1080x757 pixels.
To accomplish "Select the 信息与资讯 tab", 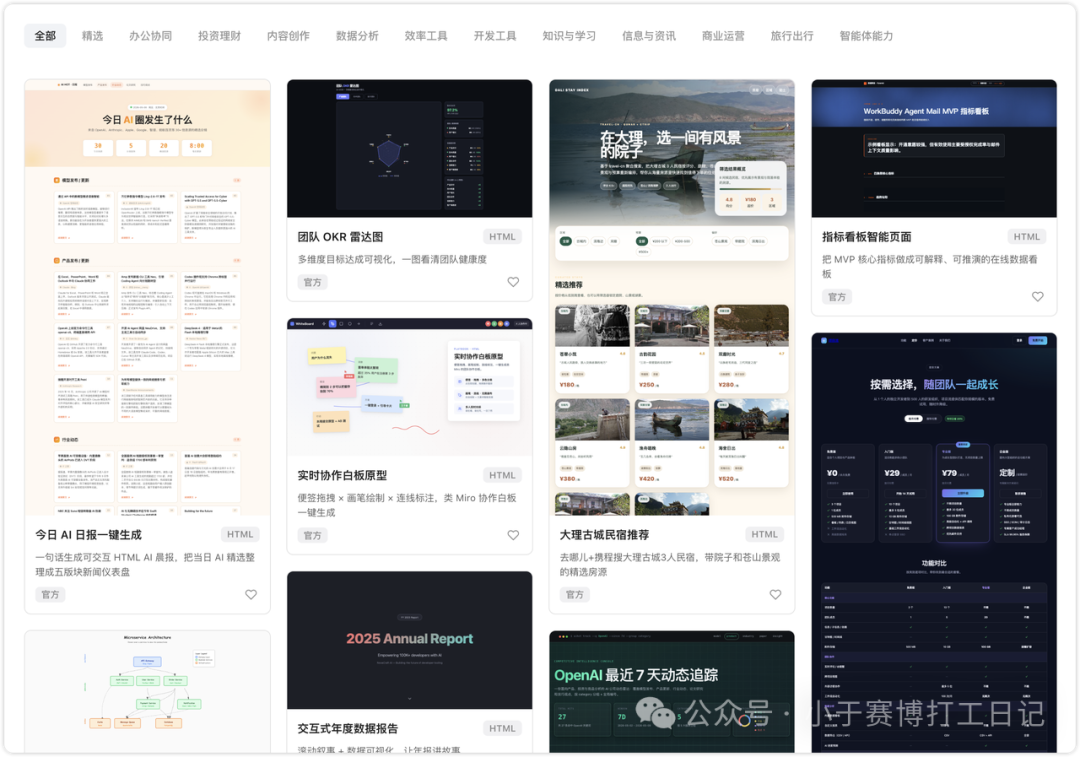I will tap(649, 36).
